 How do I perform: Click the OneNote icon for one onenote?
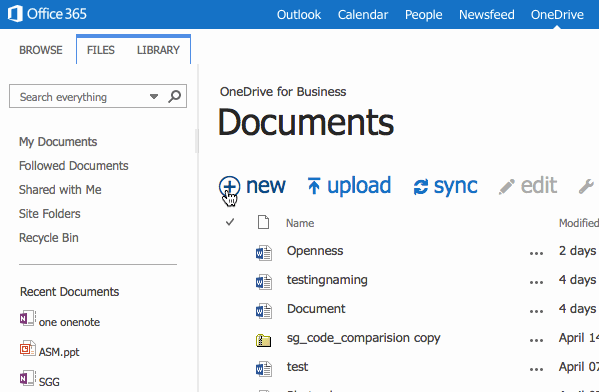point(28,318)
